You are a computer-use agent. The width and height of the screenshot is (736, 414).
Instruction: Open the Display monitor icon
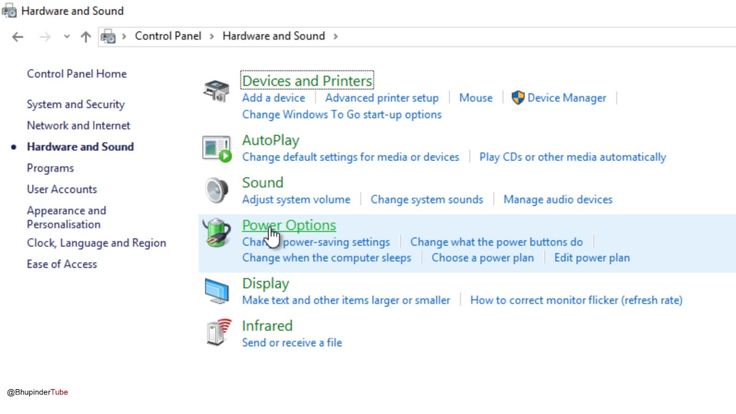217,291
